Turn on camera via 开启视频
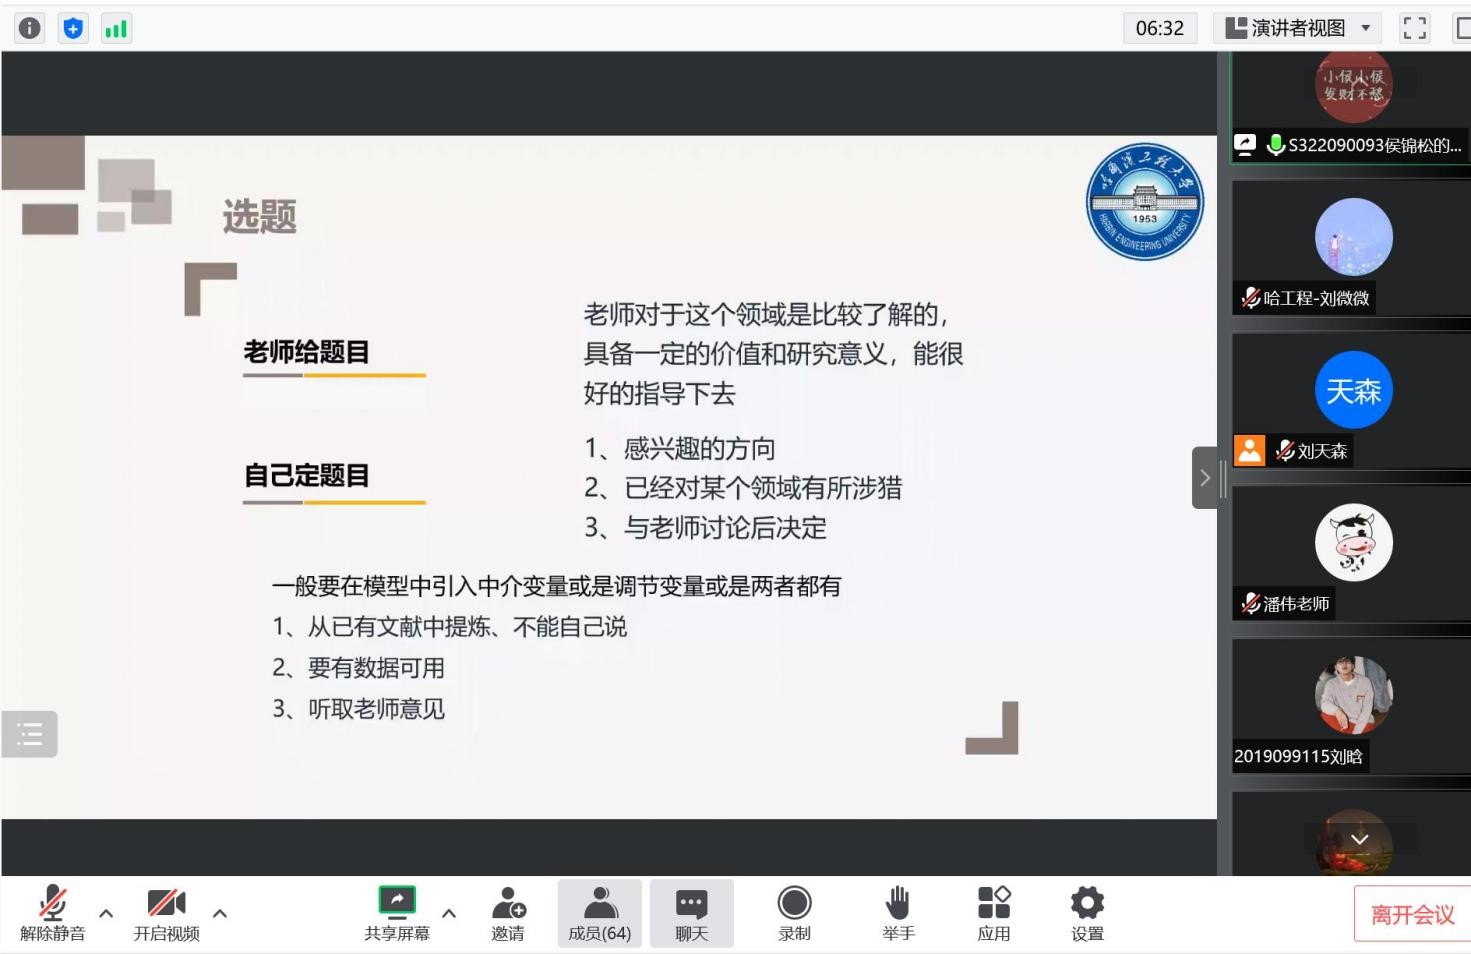 166,913
